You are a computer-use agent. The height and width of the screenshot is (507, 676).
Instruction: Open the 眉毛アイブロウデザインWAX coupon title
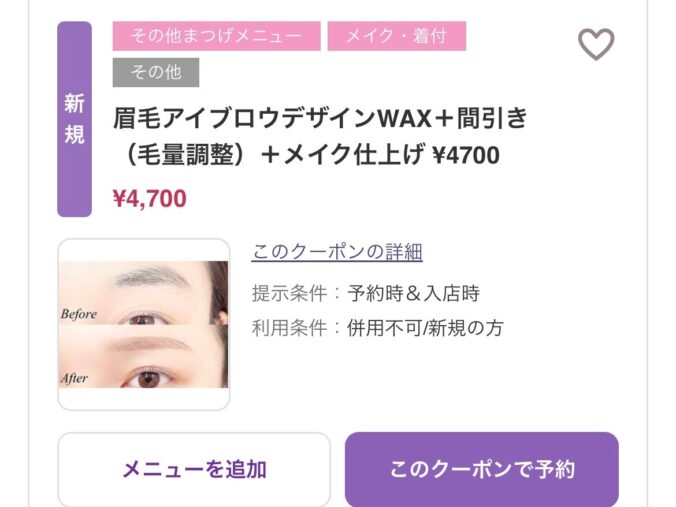click(320, 118)
